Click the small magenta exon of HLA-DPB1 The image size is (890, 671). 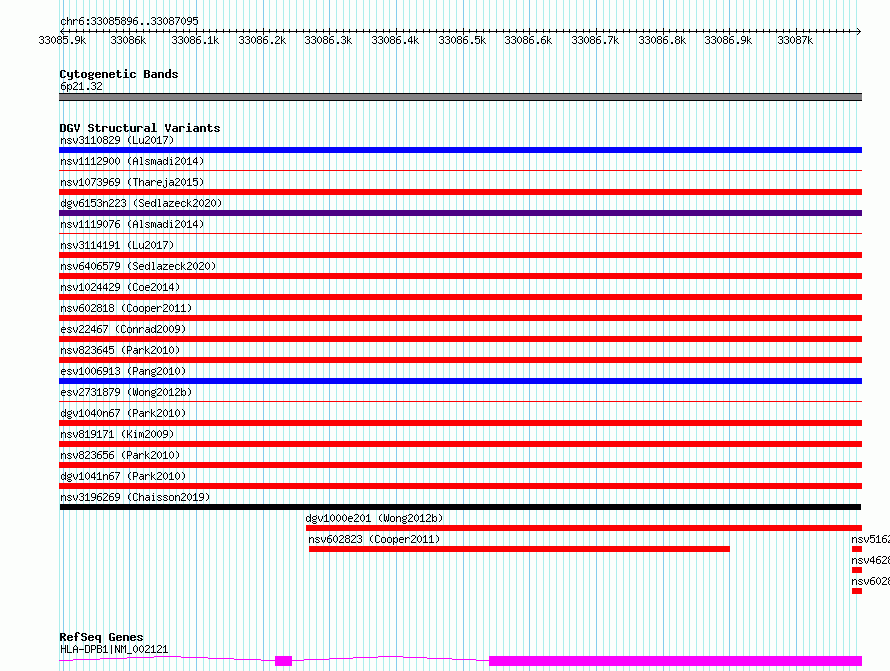pyautogui.click(x=283, y=661)
